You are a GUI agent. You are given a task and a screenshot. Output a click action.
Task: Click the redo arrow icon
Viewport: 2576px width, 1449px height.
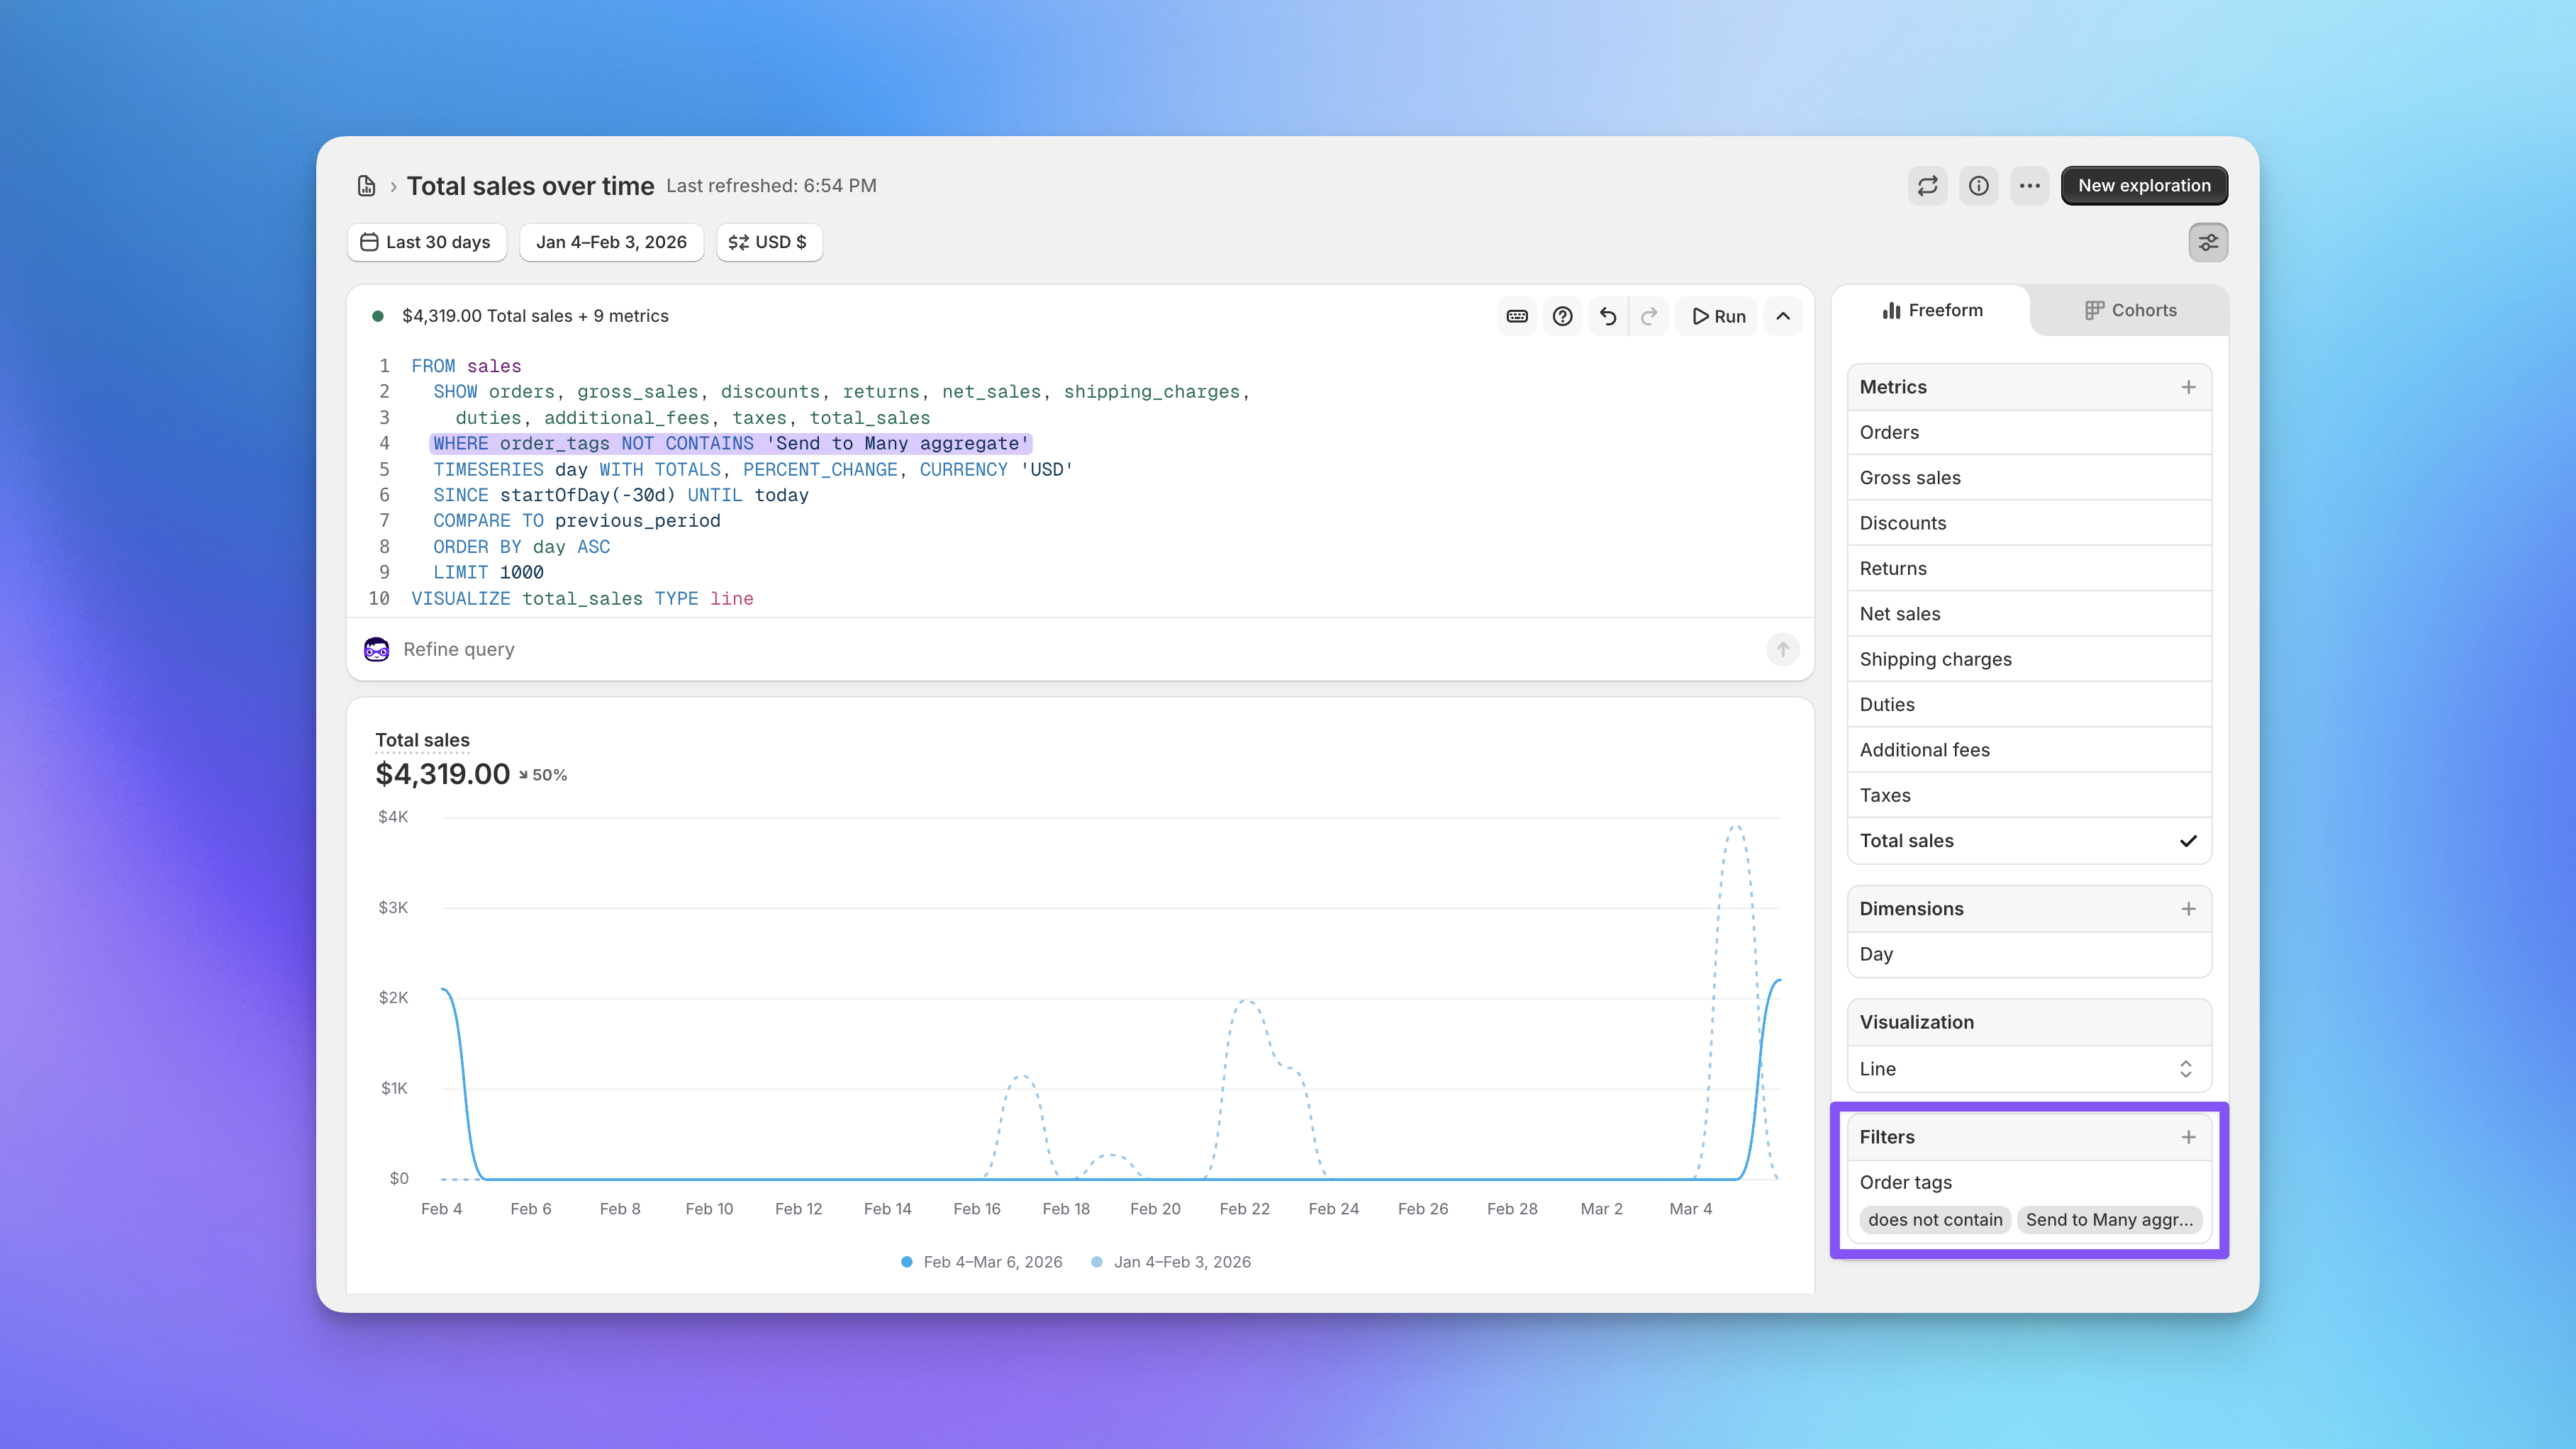[1650, 315]
